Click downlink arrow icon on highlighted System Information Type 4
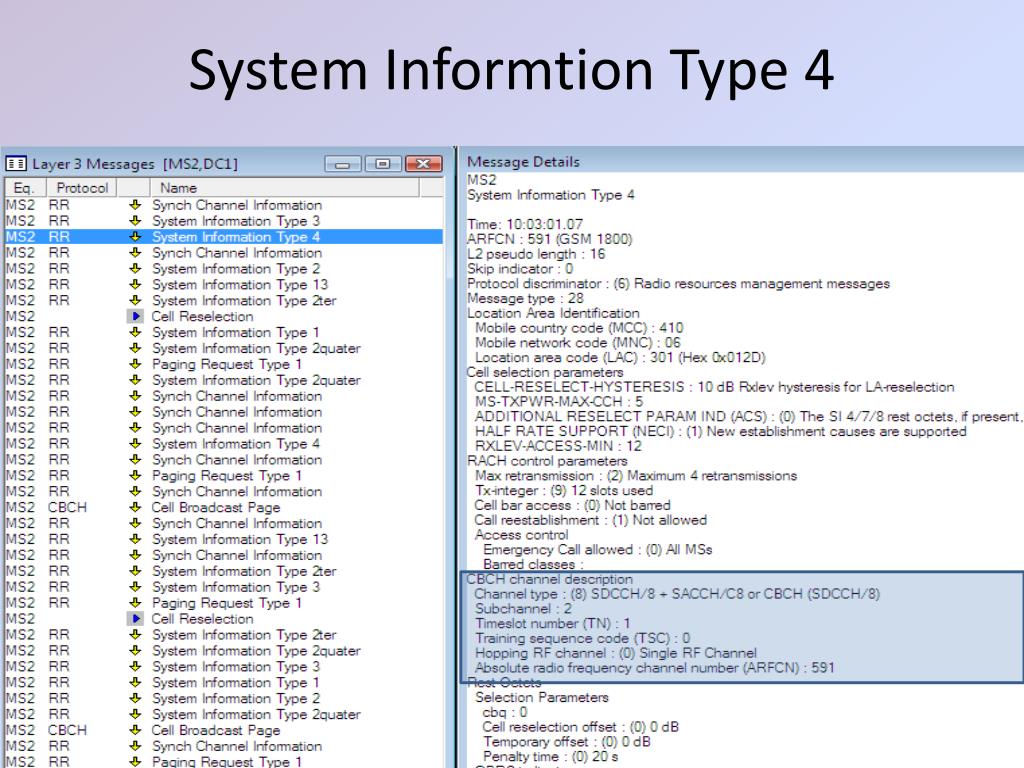This screenshot has width=1024, height=768. click(135, 236)
